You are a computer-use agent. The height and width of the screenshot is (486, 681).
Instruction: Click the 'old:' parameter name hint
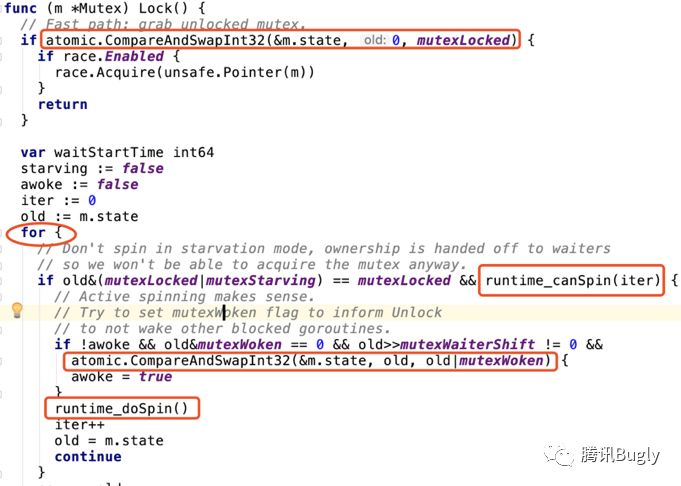375,40
